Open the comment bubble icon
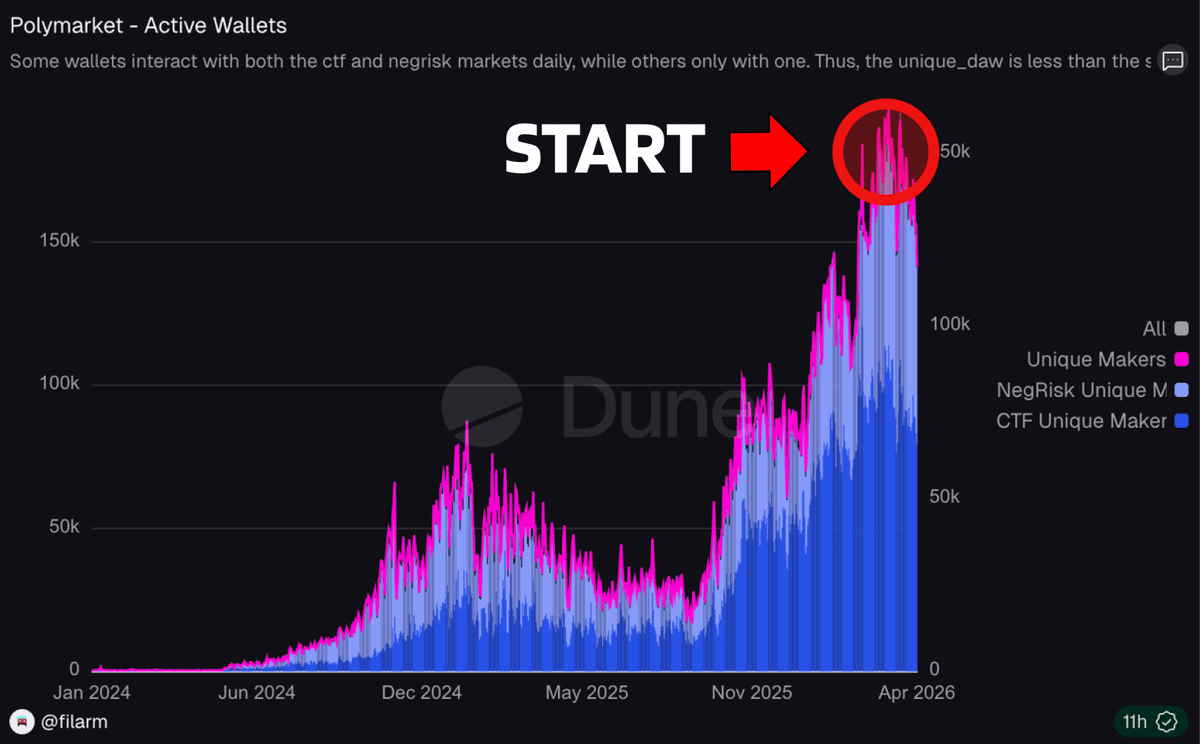Image resolution: width=1200 pixels, height=744 pixels. pyautogui.click(x=1172, y=60)
